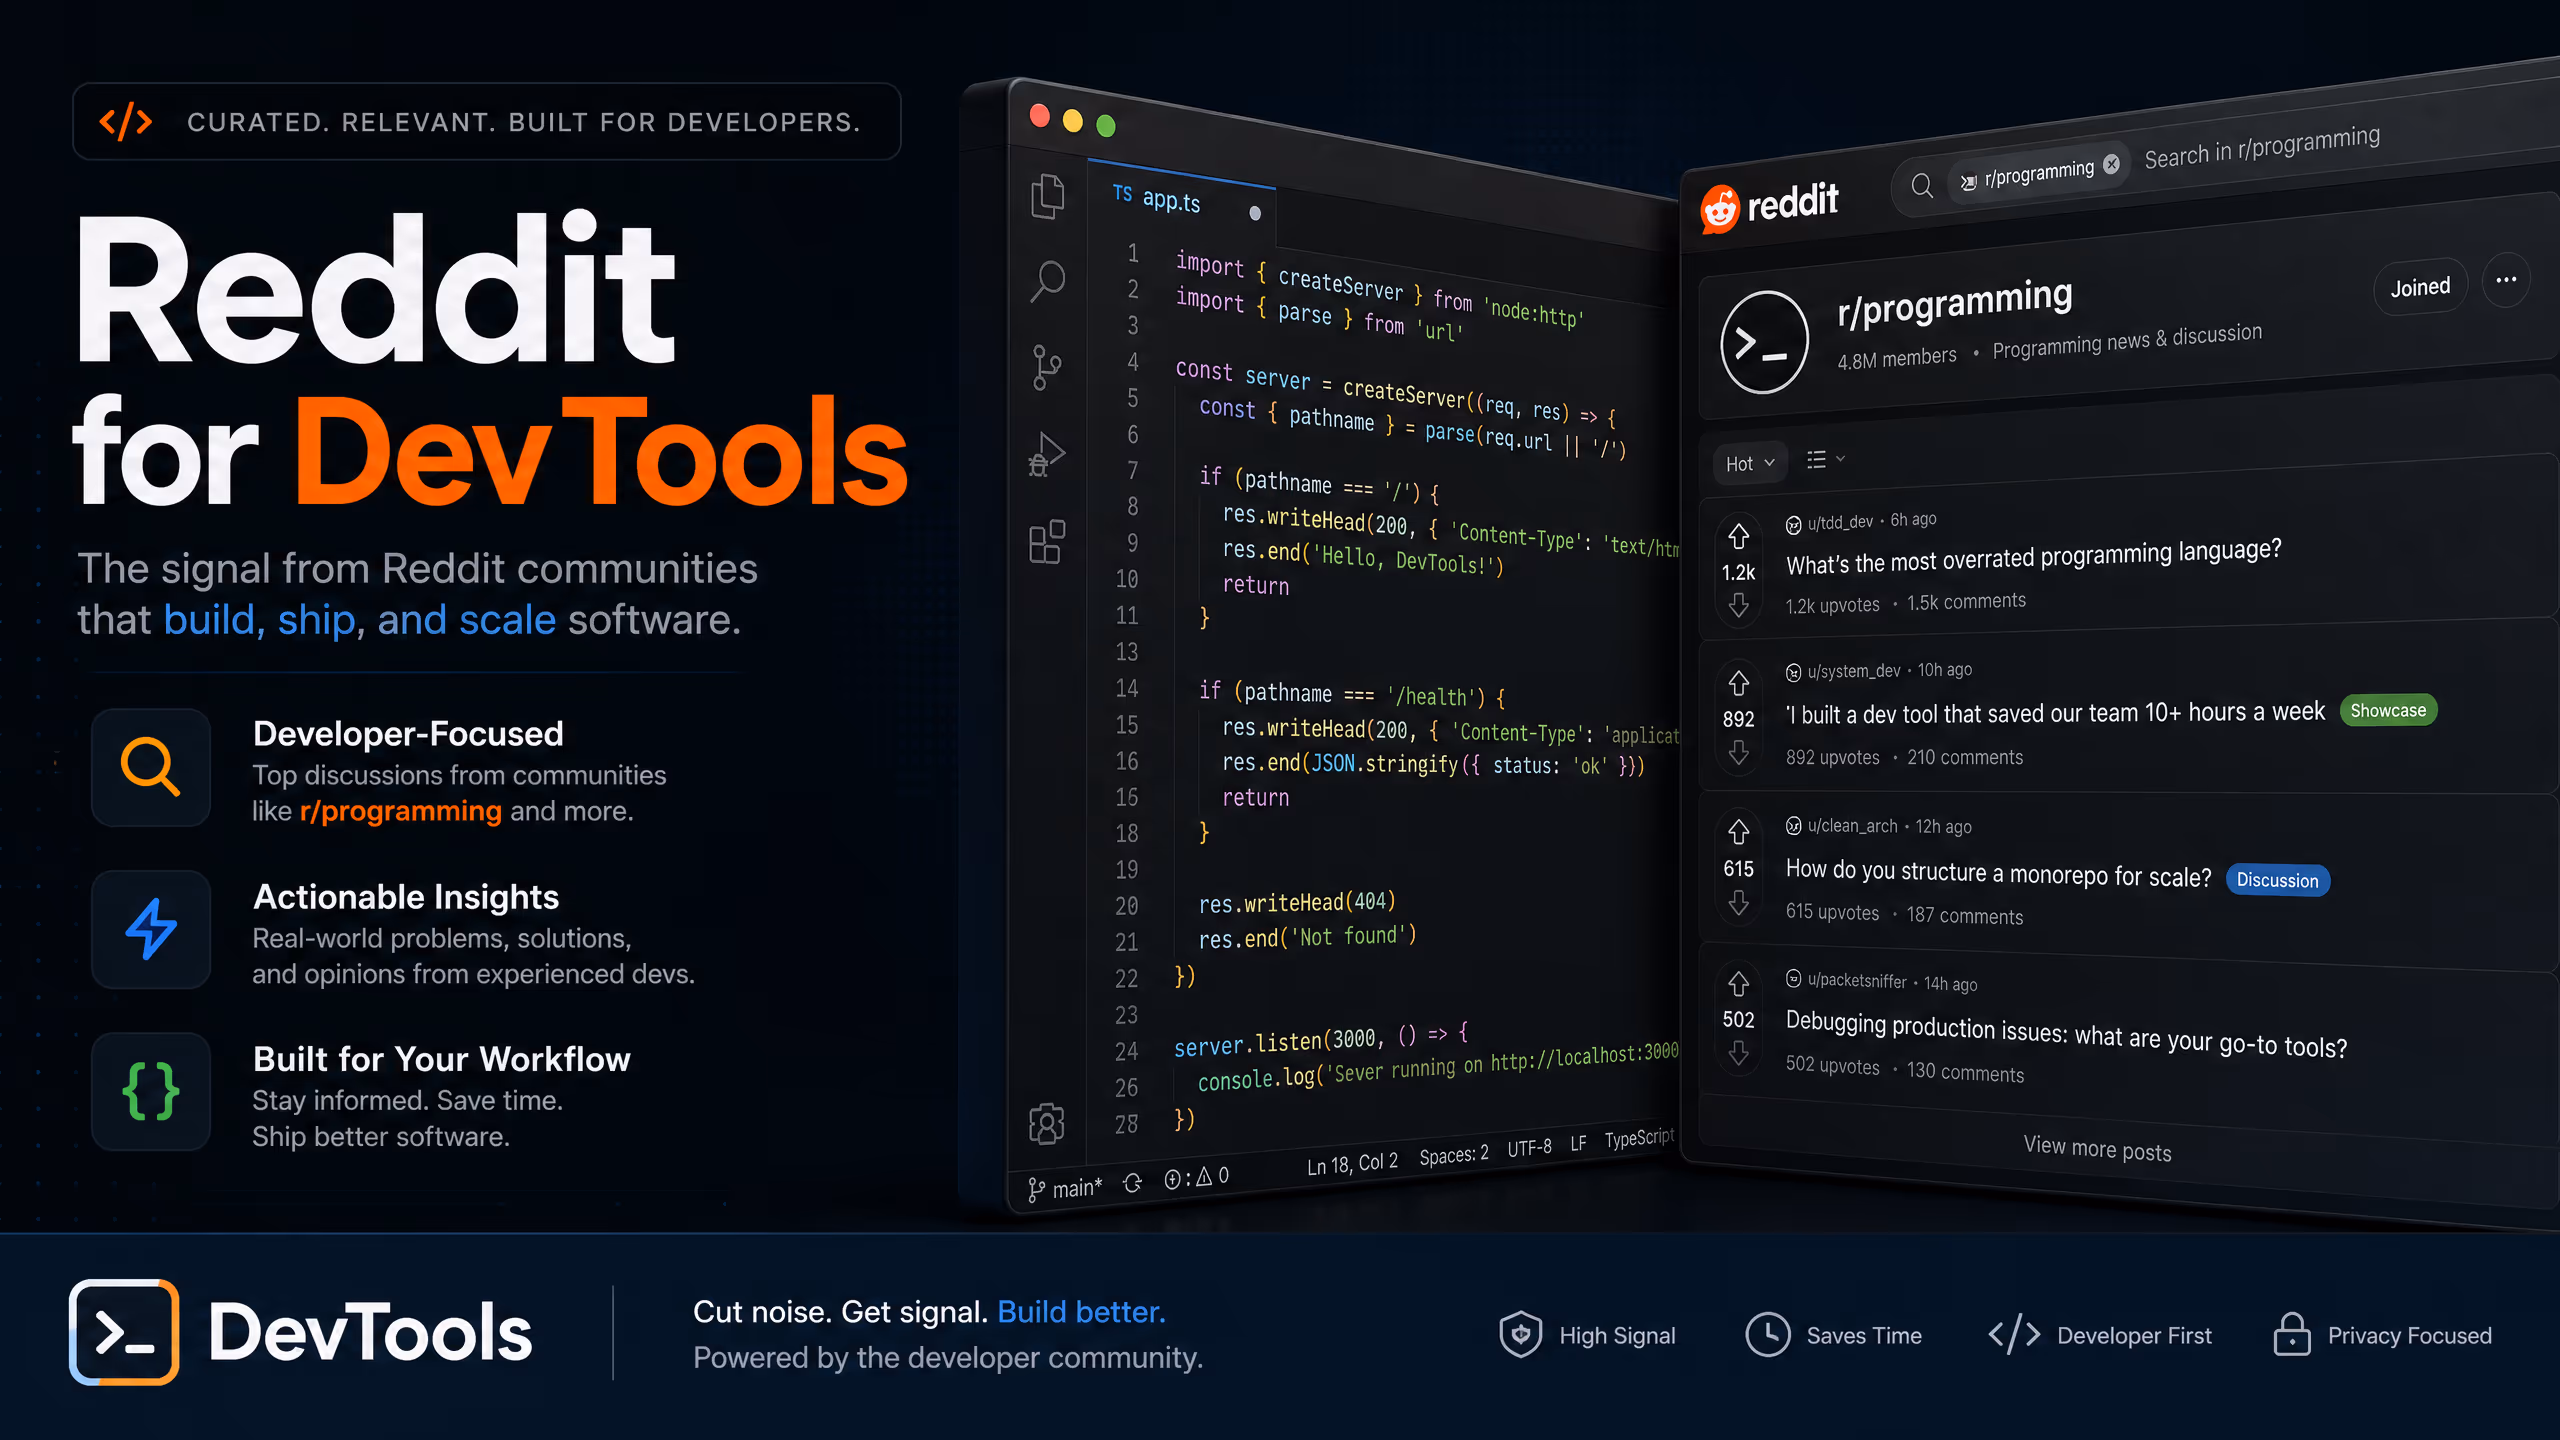Open the u/clean_arch user profile

1852,826
